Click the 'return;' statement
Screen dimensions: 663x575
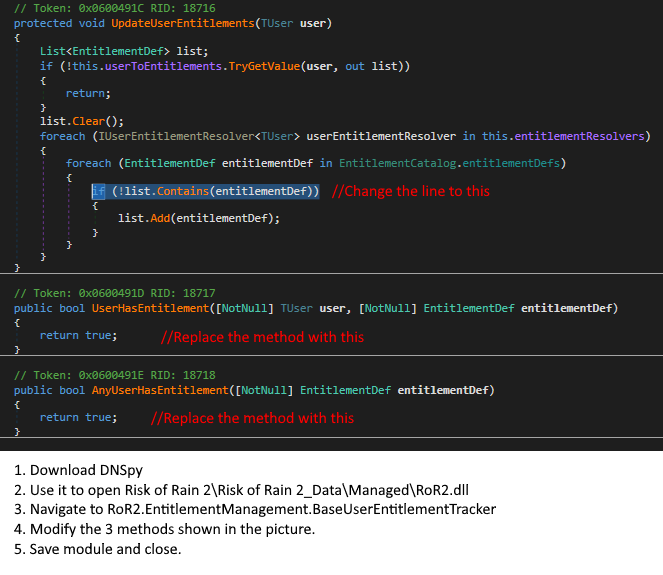pyautogui.click(x=88, y=93)
